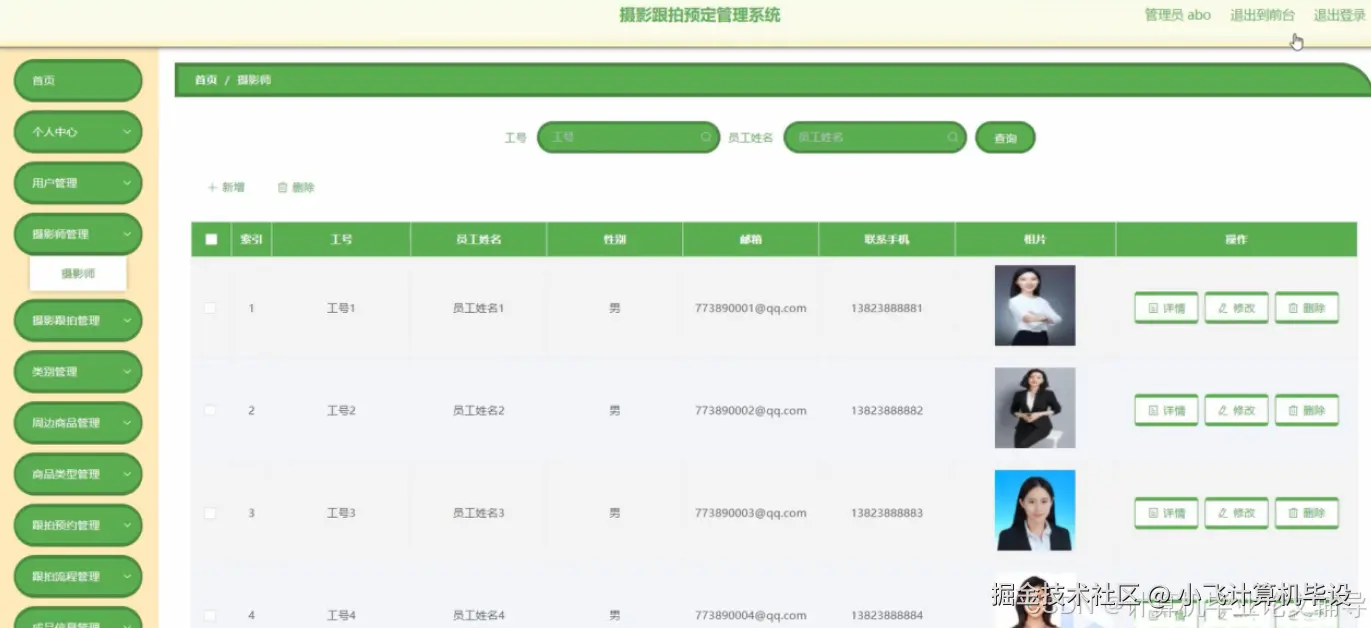This screenshot has width=1371, height=628.
Task: Open photo thumbnail for 员工姓名3
Action: [x=1035, y=510]
